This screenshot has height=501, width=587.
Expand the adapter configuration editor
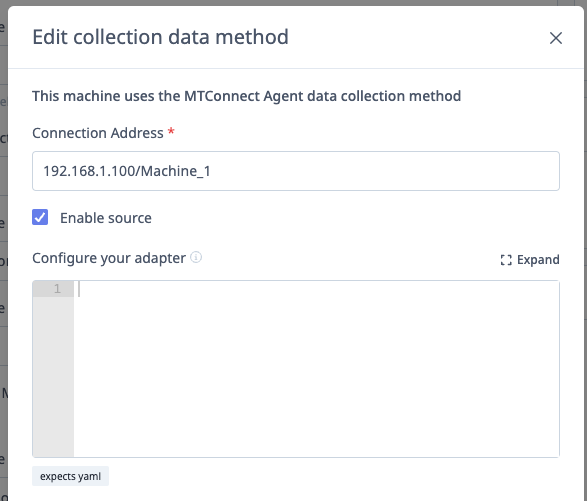[x=530, y=260]
